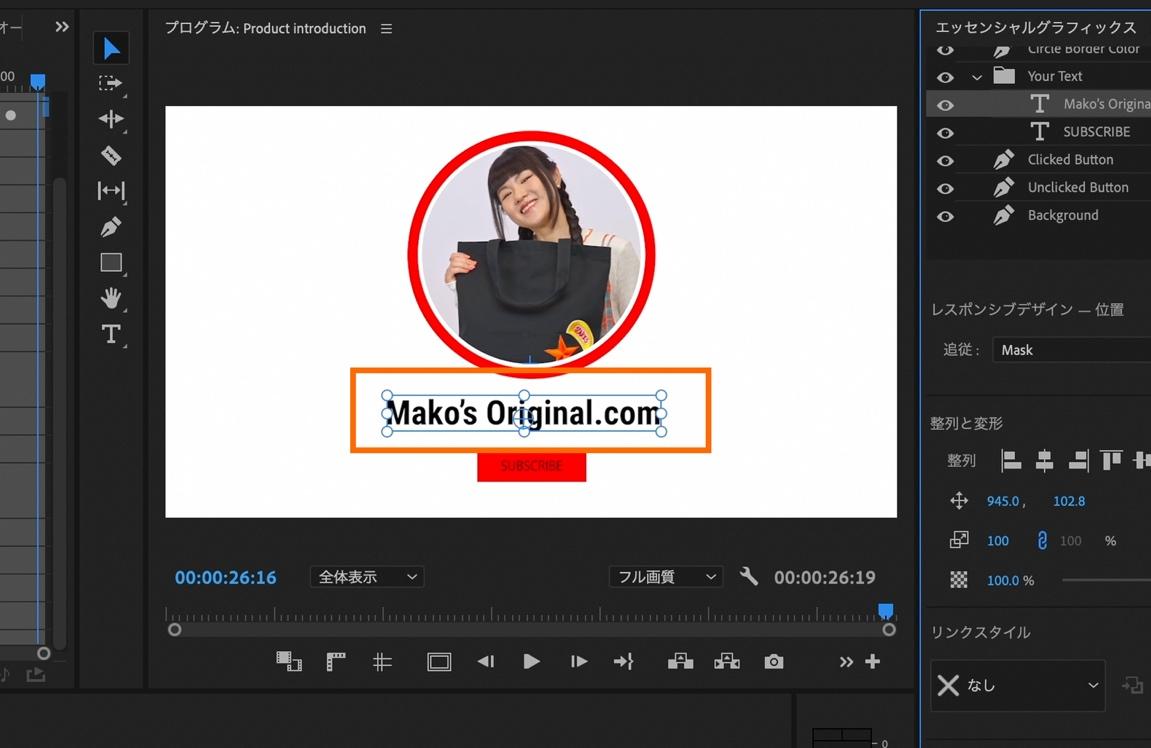
Task: Open the Program monitor panel menu
Action: [x=386, y=29]
